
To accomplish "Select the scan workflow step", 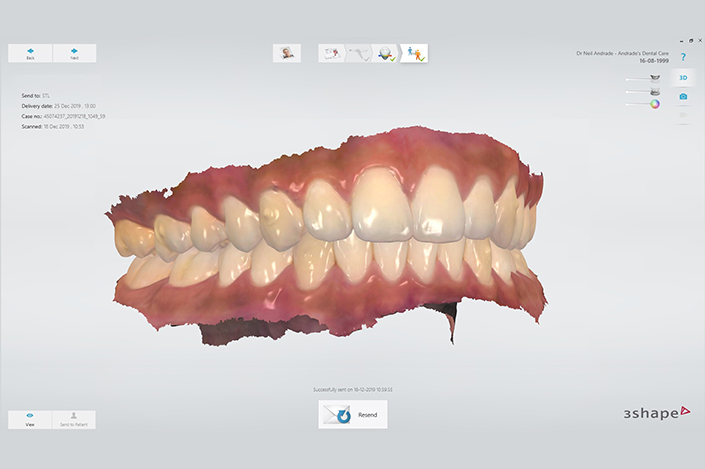I will coord(358,53).
